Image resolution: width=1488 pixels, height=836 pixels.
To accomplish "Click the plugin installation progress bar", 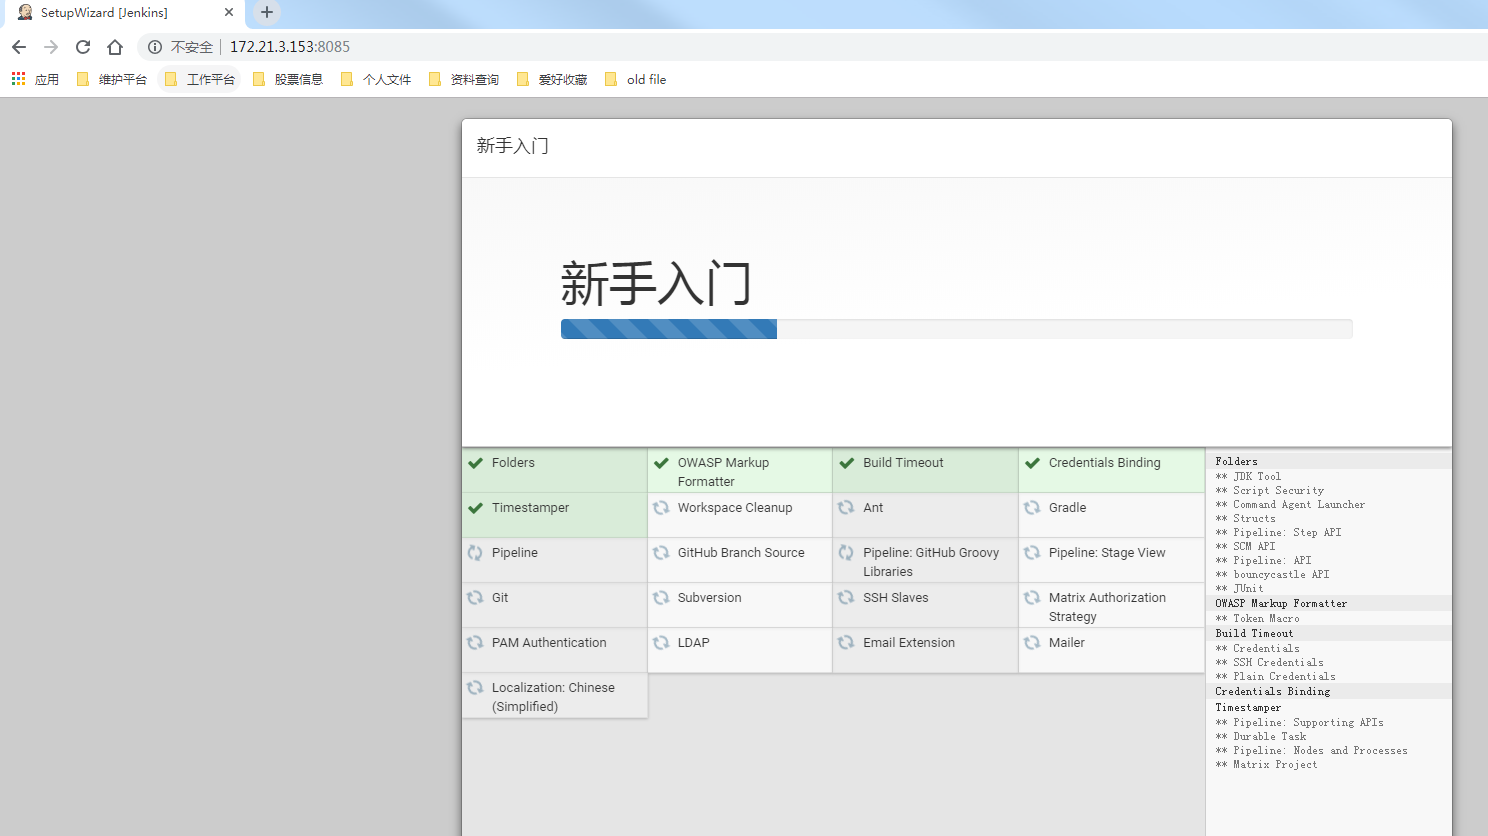I will [956, 329].
